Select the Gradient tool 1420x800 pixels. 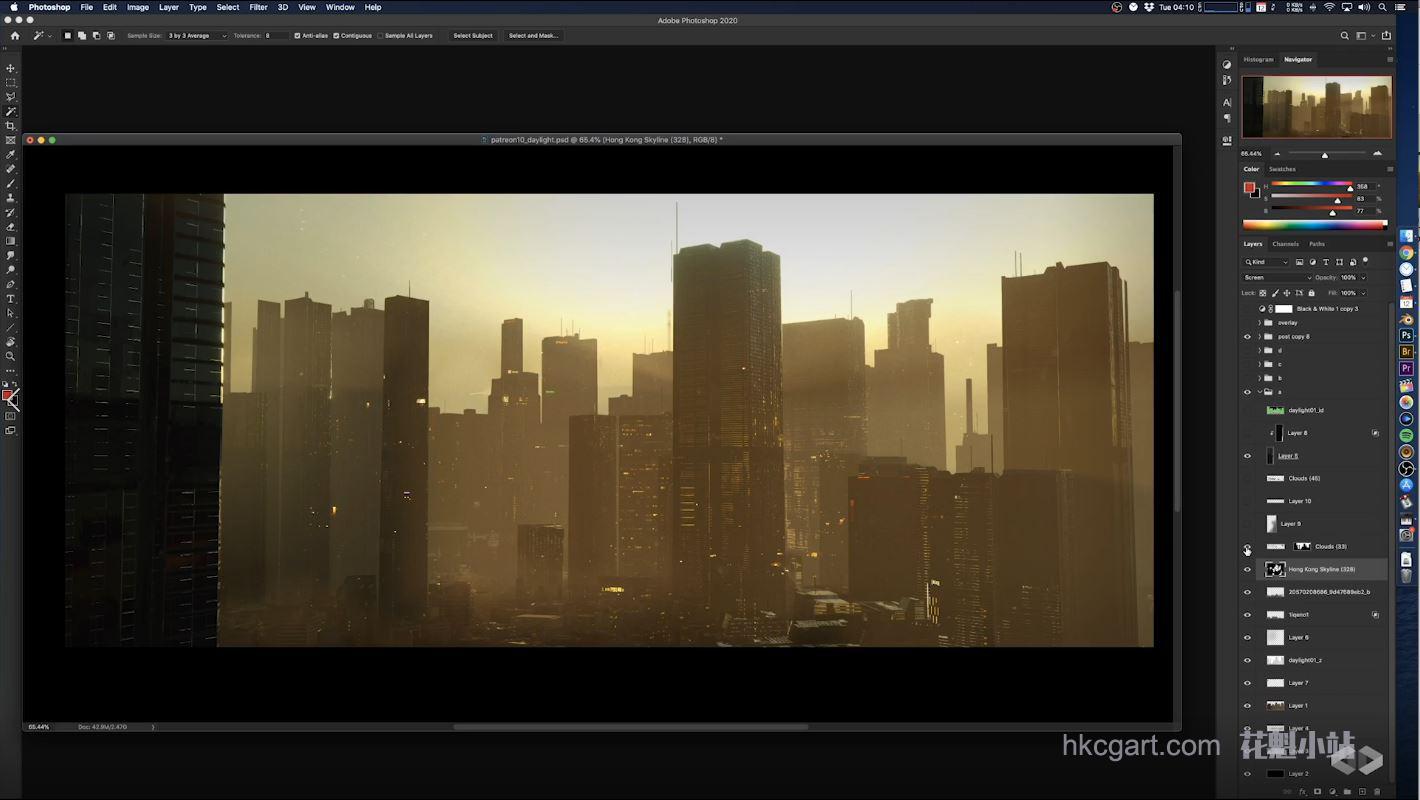[11, 241]
